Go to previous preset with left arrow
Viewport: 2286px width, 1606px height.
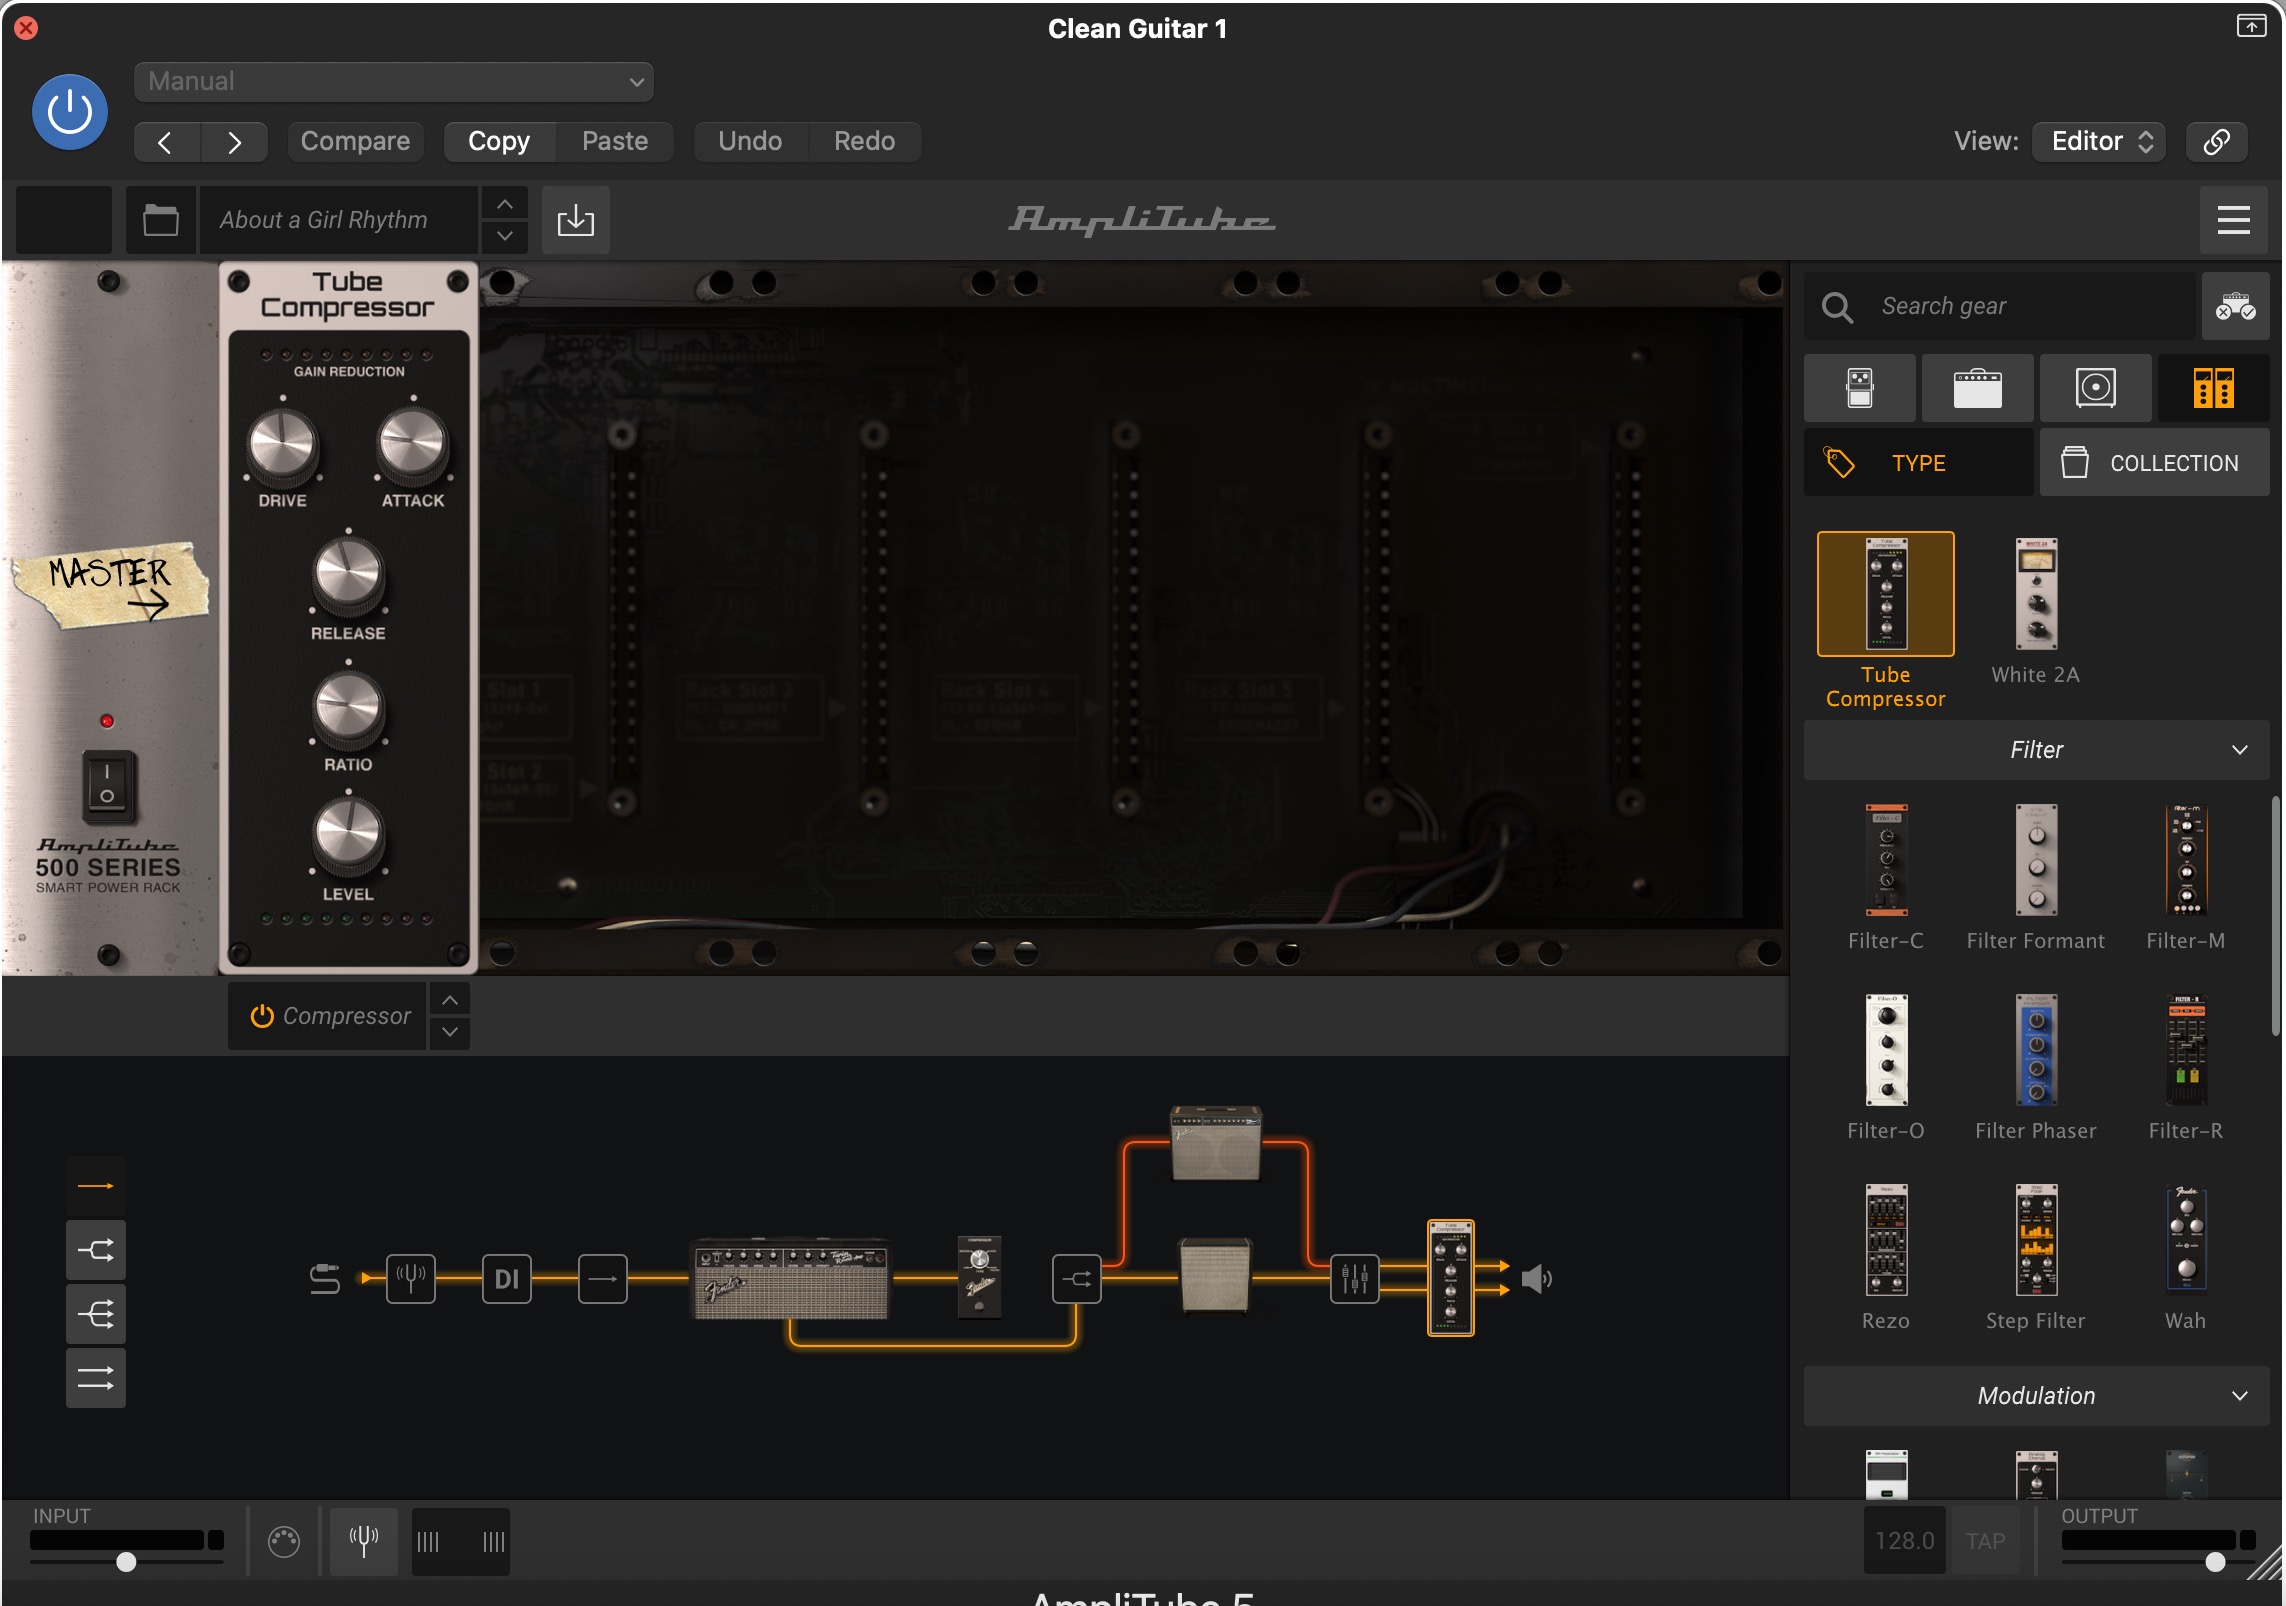pos(166,142)
